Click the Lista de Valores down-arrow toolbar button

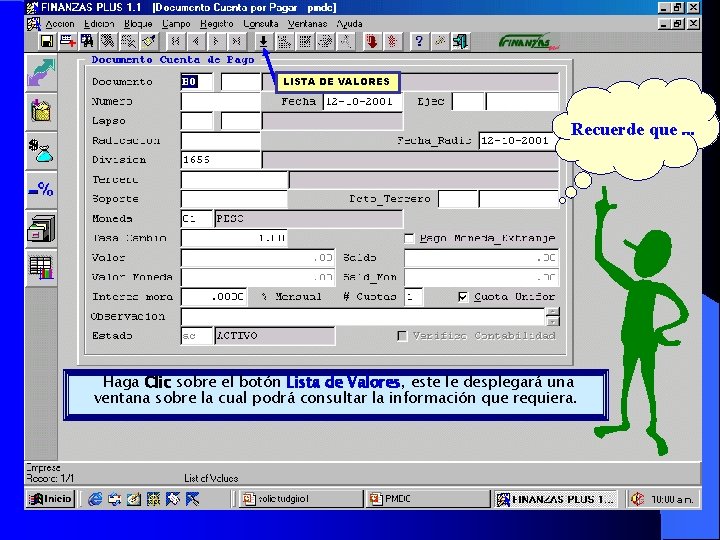pyautogui.click(x=263, y=42)
